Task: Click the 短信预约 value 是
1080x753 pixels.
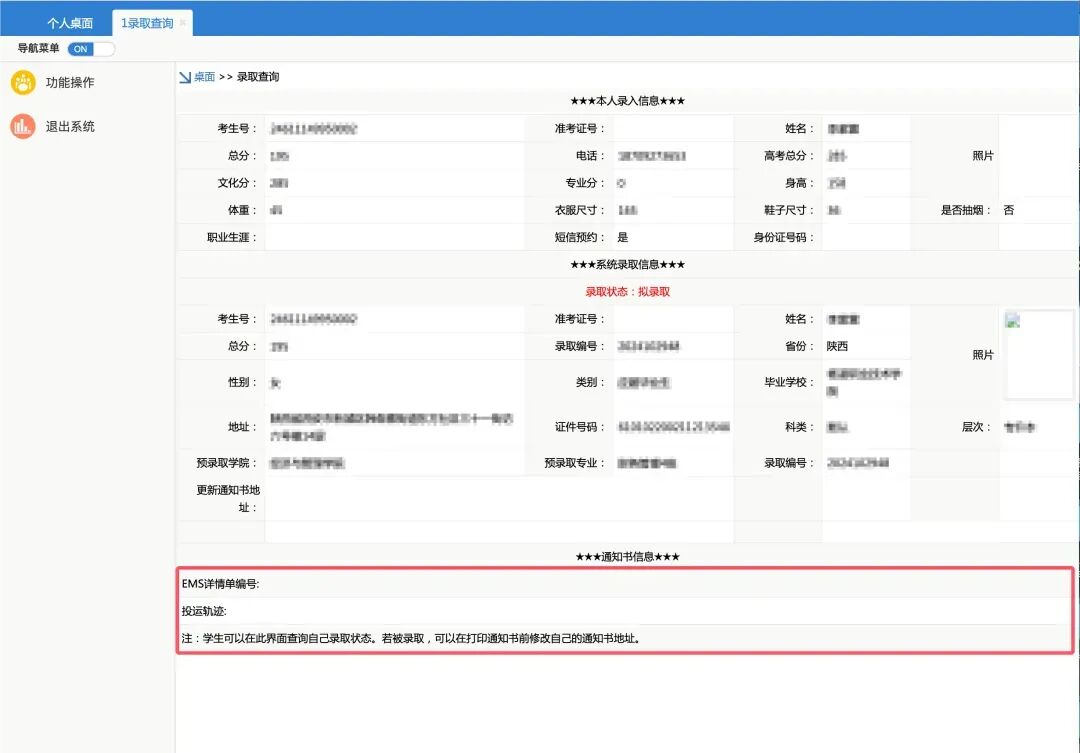Action: 623,237
